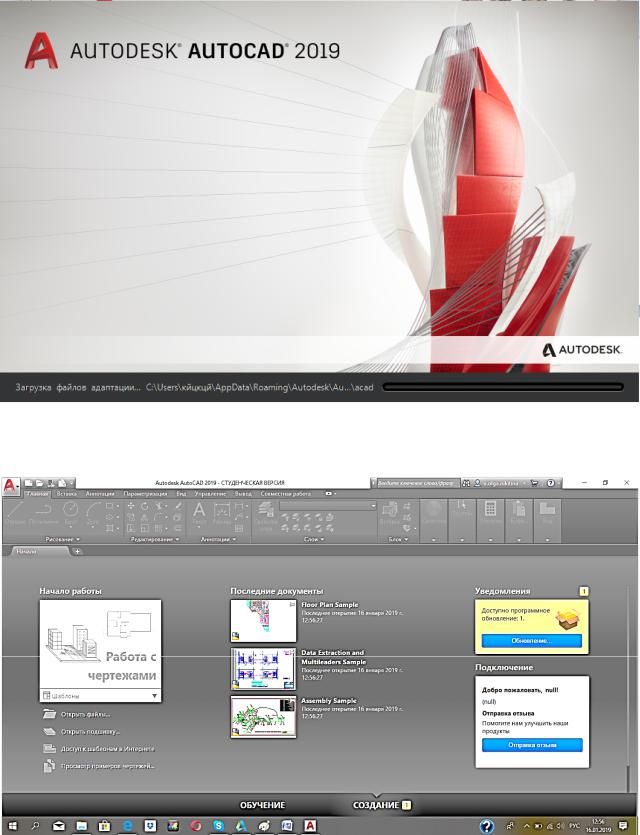Image resolution: width=640 pixels, height=835 pixels.
Task: Show hidden system tray icons chevron
Action: pos(527,826)
